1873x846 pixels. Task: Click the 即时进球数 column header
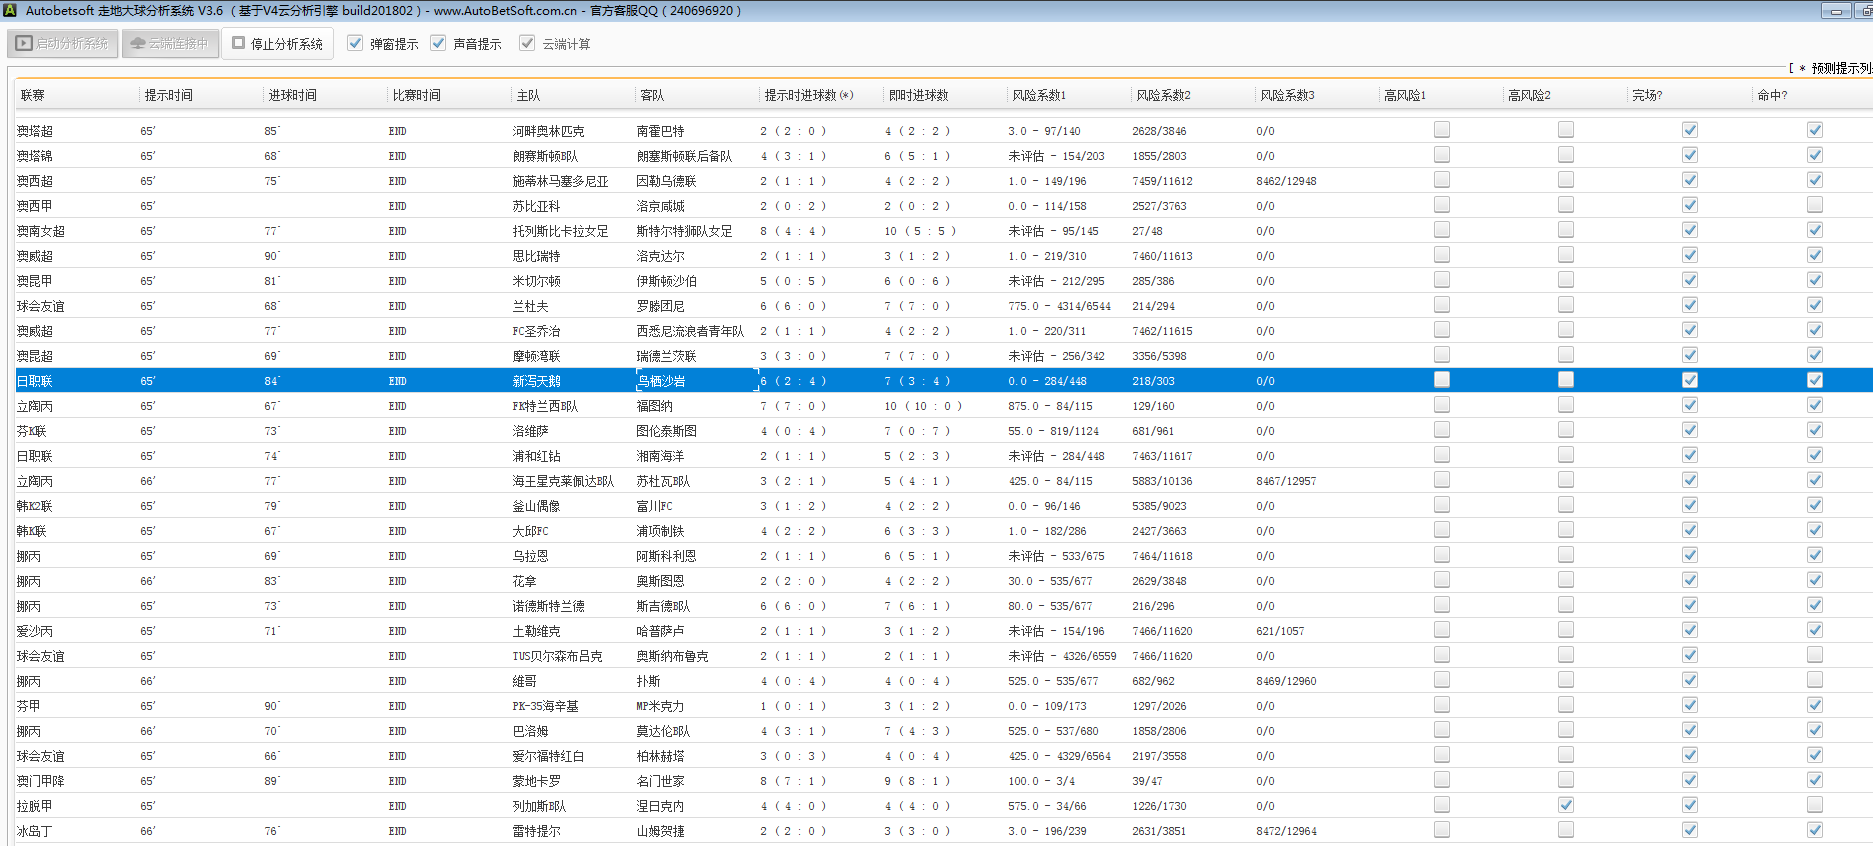(918, 95)
